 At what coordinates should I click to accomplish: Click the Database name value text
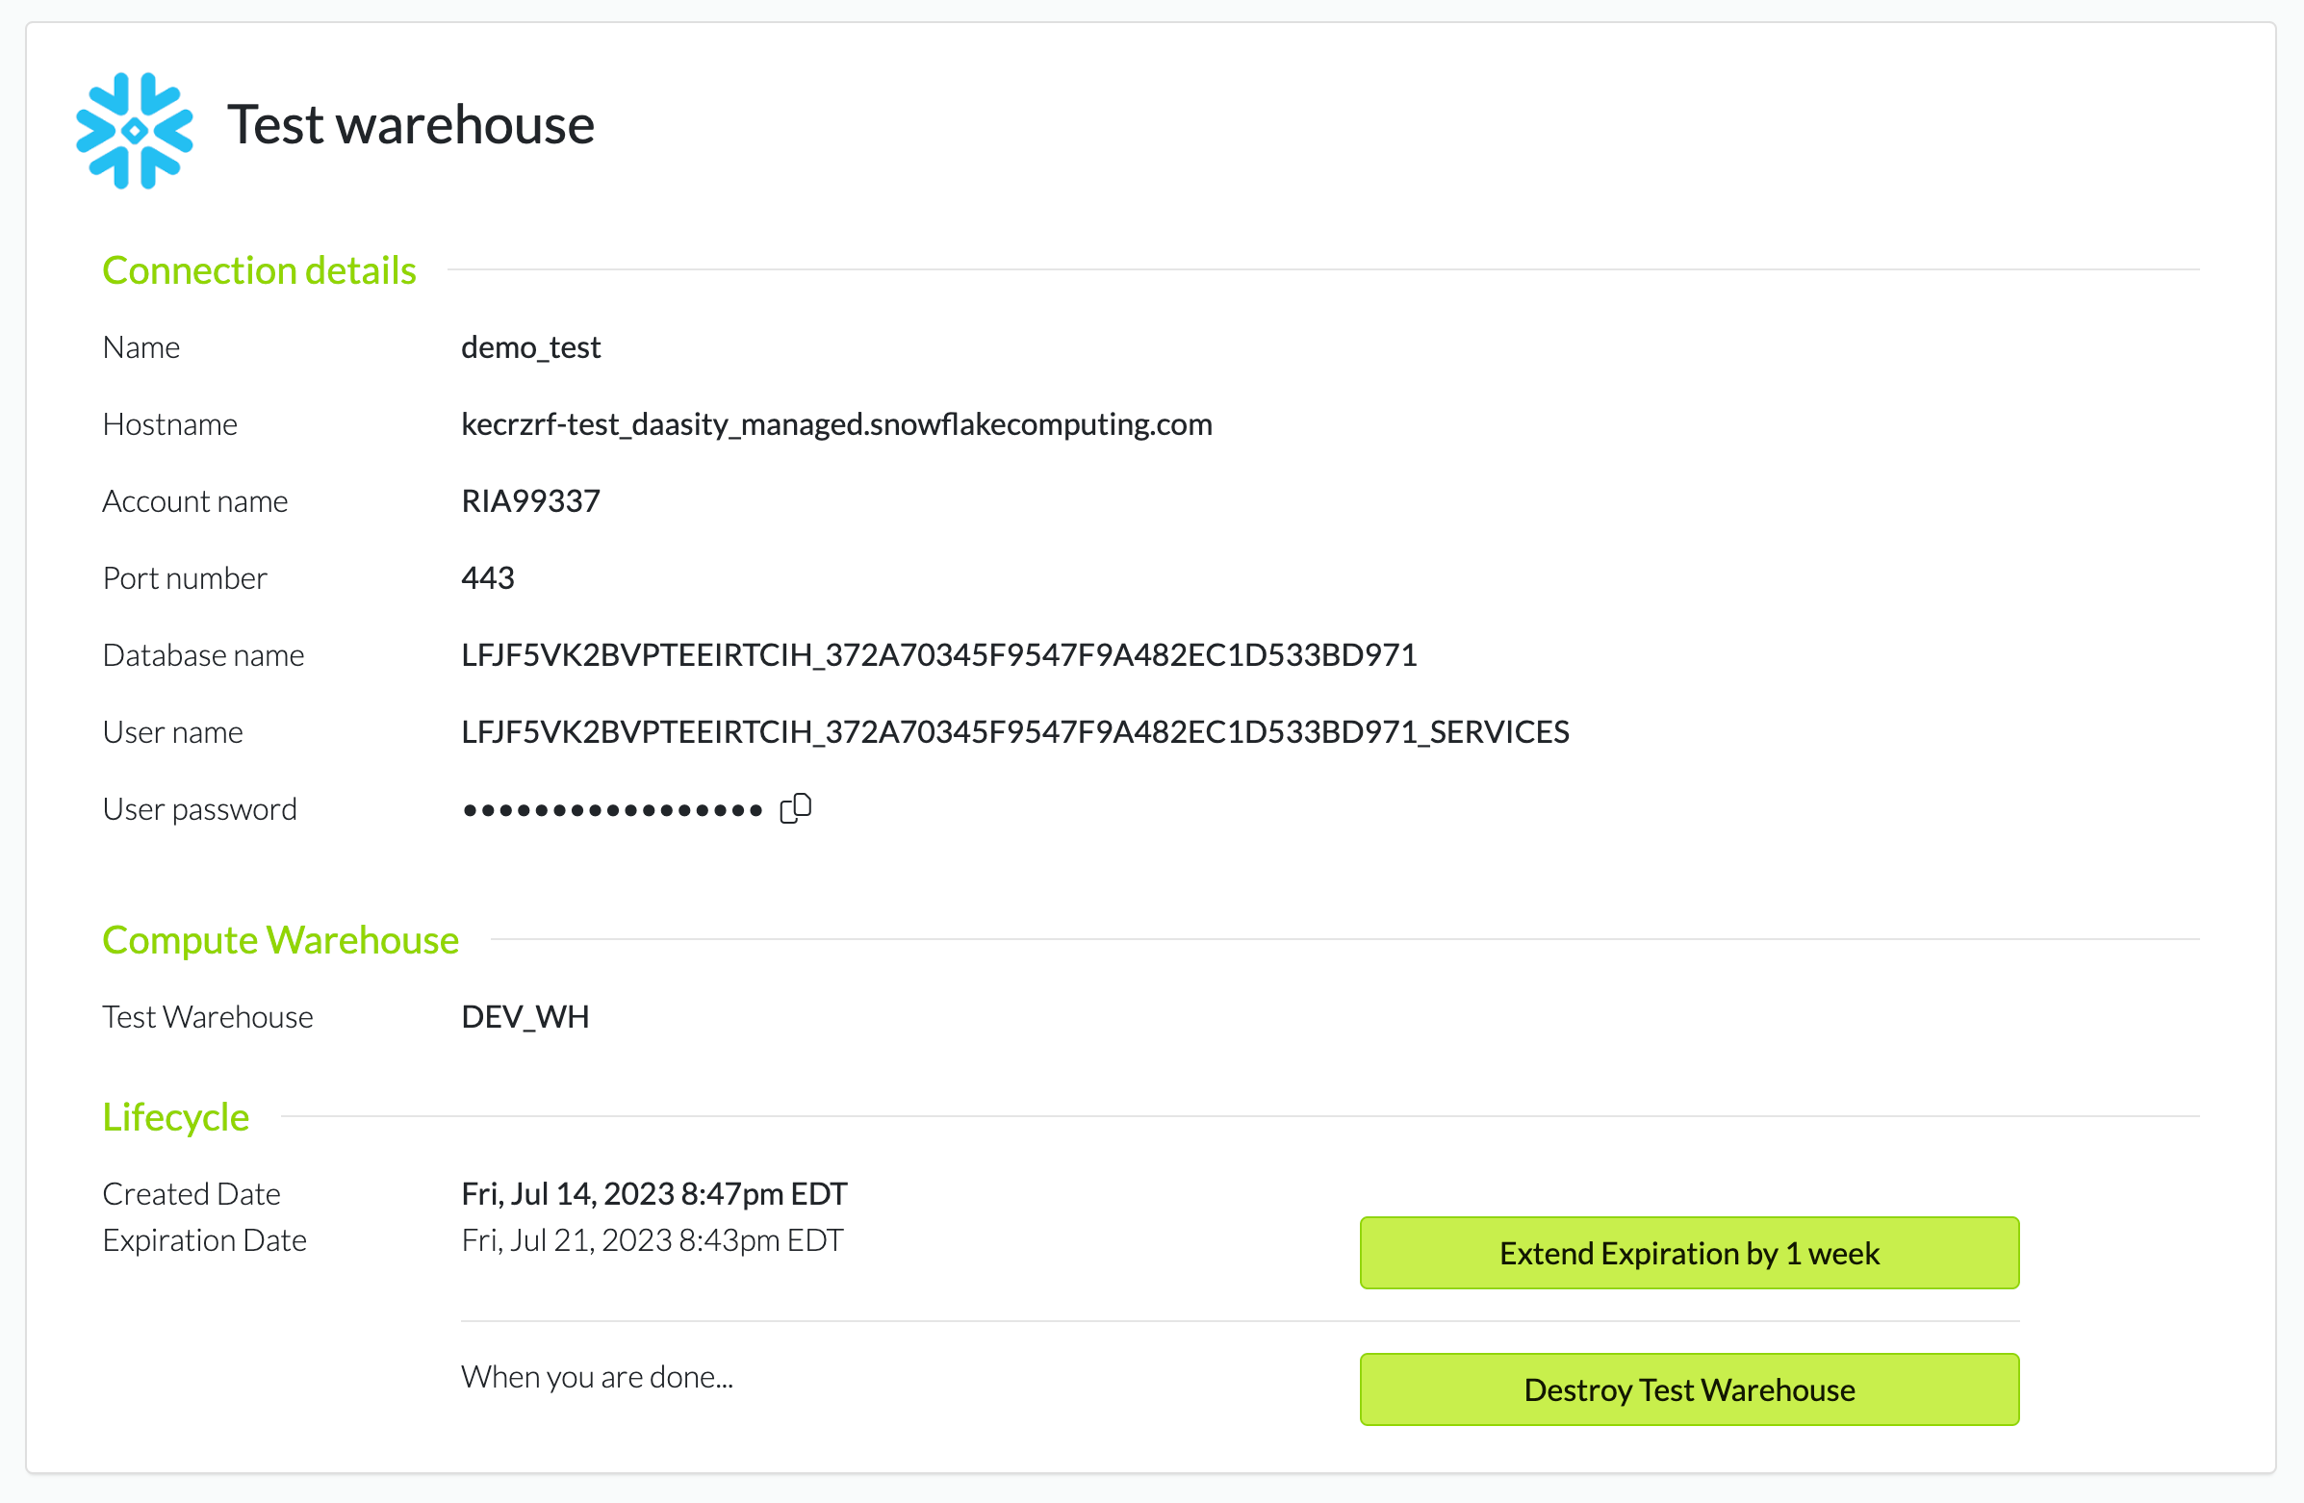click(938, 655)
